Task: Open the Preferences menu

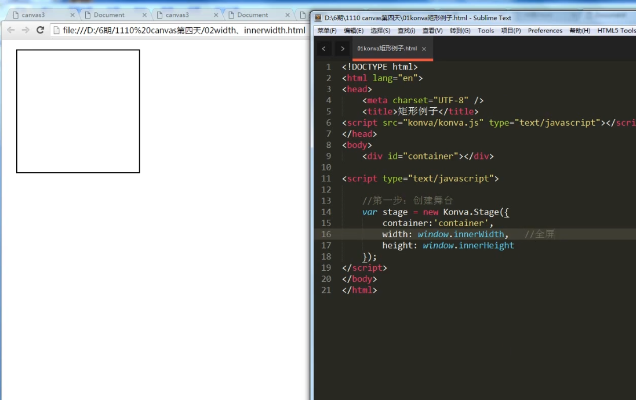Action: point(545,31)
